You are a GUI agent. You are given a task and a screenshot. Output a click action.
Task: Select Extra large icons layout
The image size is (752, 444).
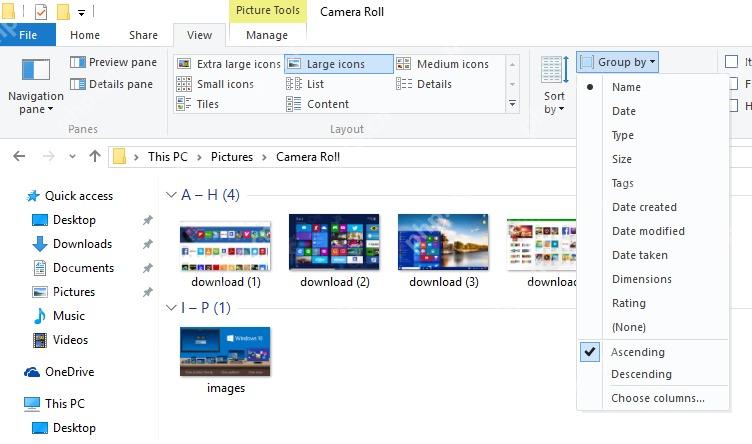(229, 64)
